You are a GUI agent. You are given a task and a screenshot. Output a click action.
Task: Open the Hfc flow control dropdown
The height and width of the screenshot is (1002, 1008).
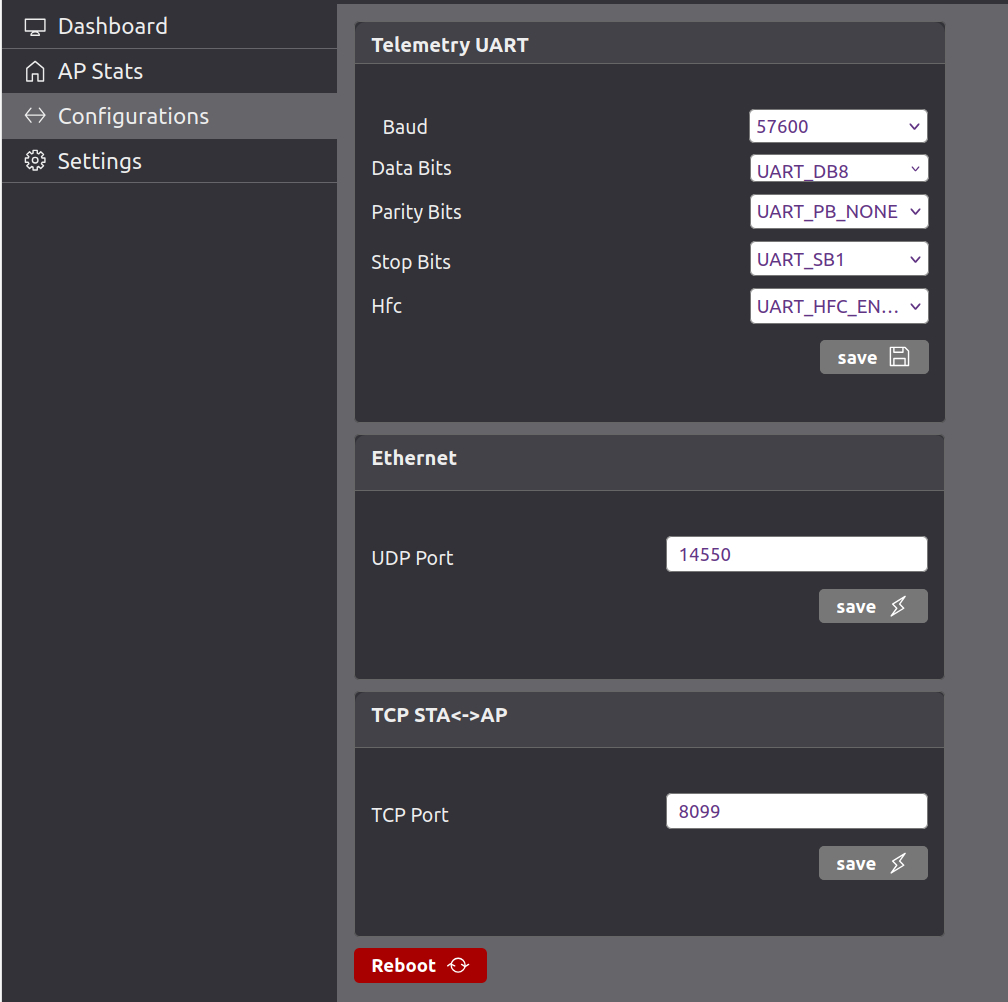pyautogui.click(x=838, y=307)
